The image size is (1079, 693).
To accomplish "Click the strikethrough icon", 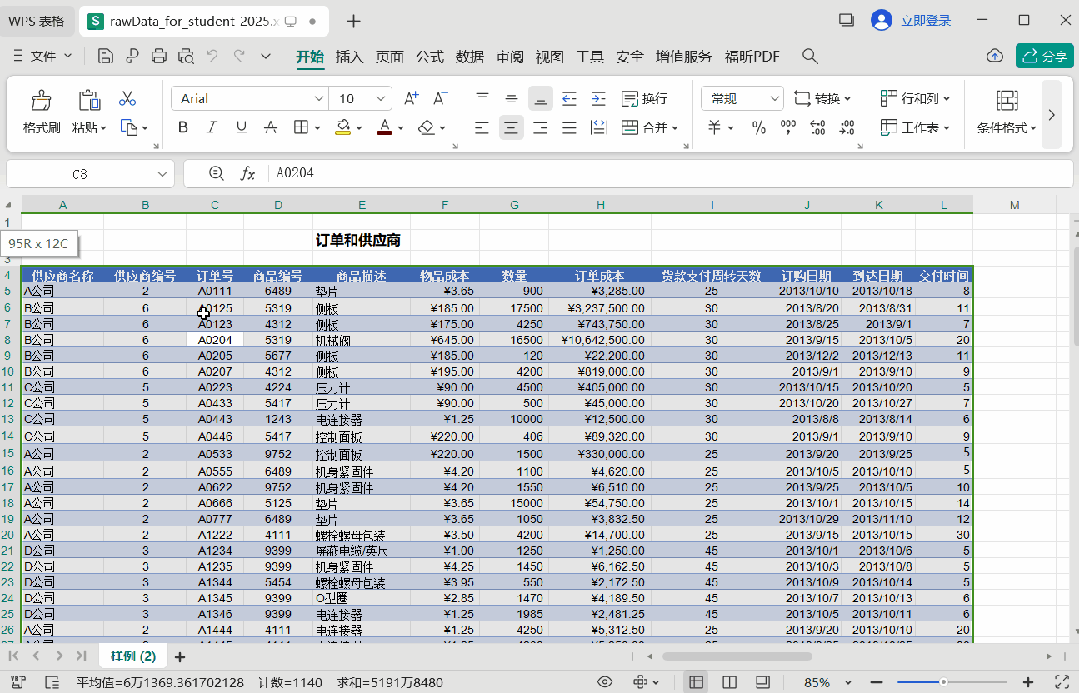I will pos(270,127).
